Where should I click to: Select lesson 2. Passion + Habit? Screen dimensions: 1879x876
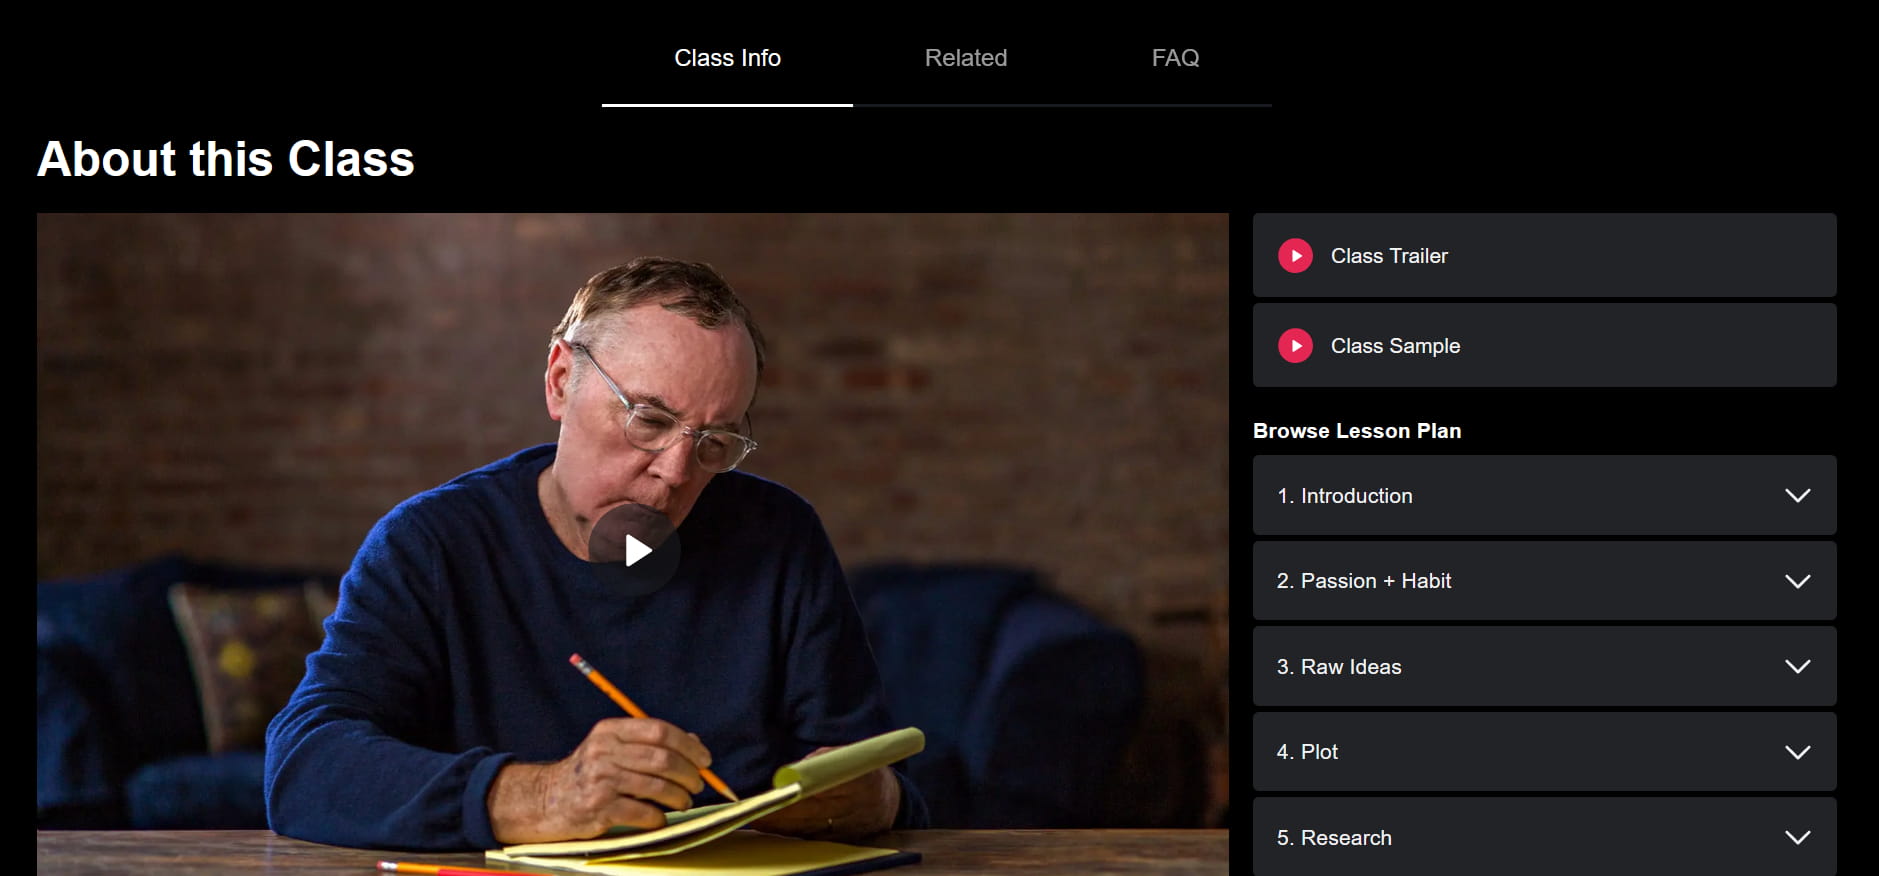1544,581
